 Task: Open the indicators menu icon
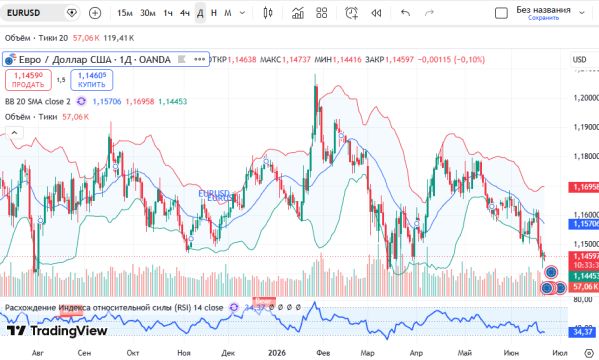point(298,13)
